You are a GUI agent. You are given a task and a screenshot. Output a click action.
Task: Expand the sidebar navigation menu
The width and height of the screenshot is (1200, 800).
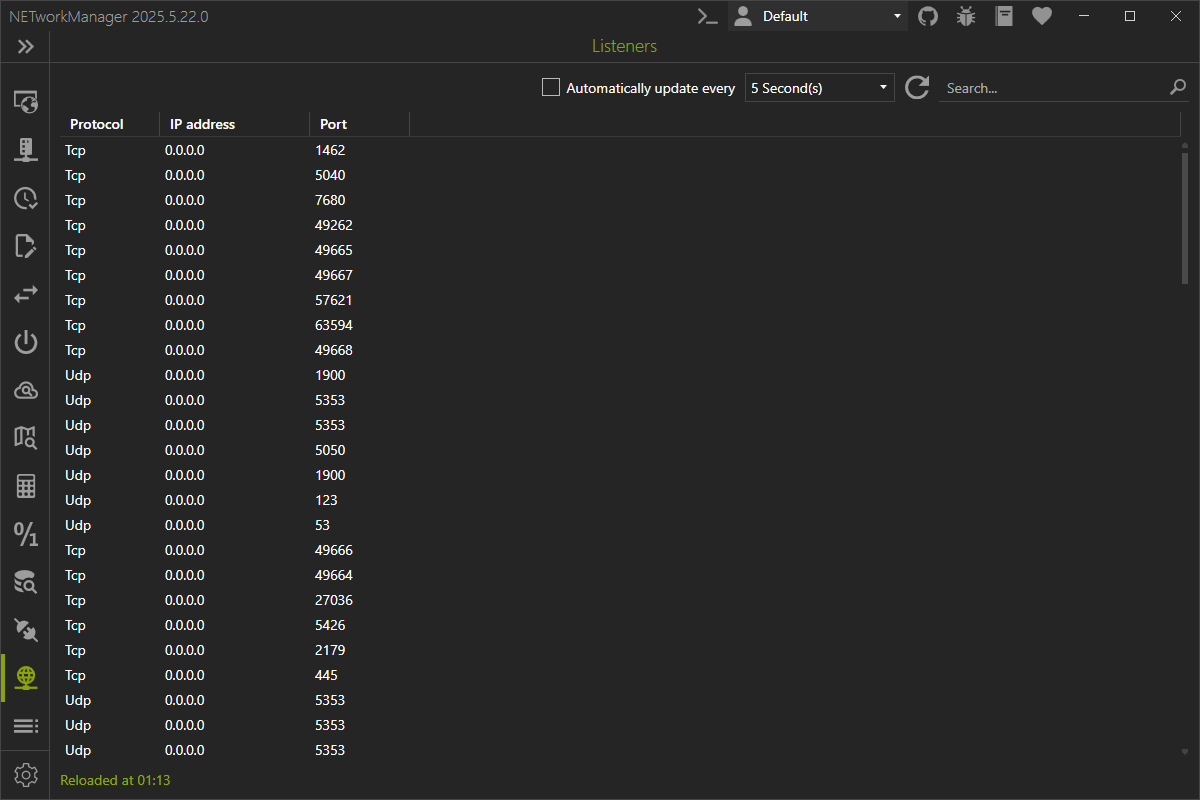[25, 47]
